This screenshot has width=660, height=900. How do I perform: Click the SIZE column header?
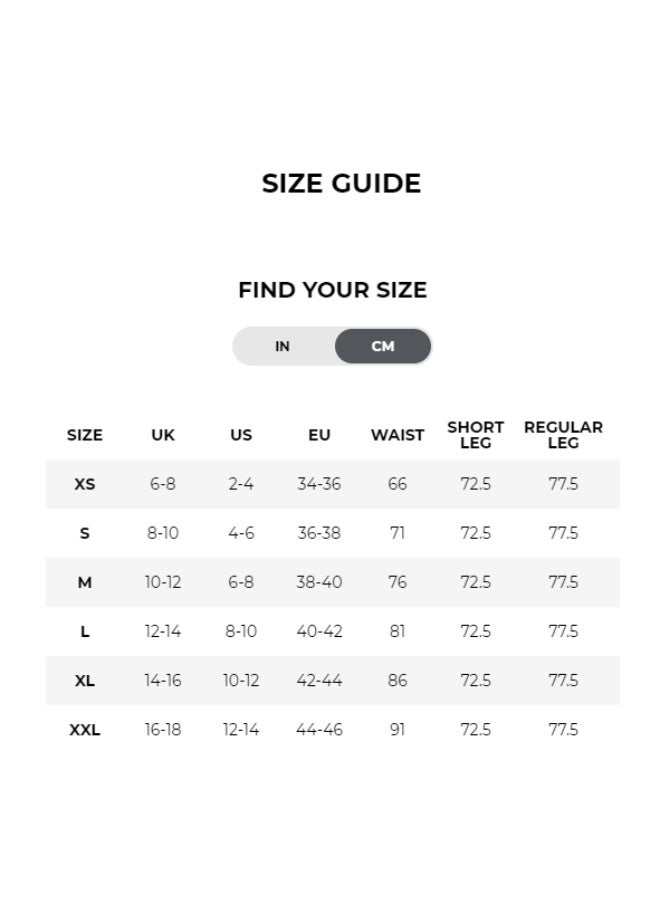[85, 435]
